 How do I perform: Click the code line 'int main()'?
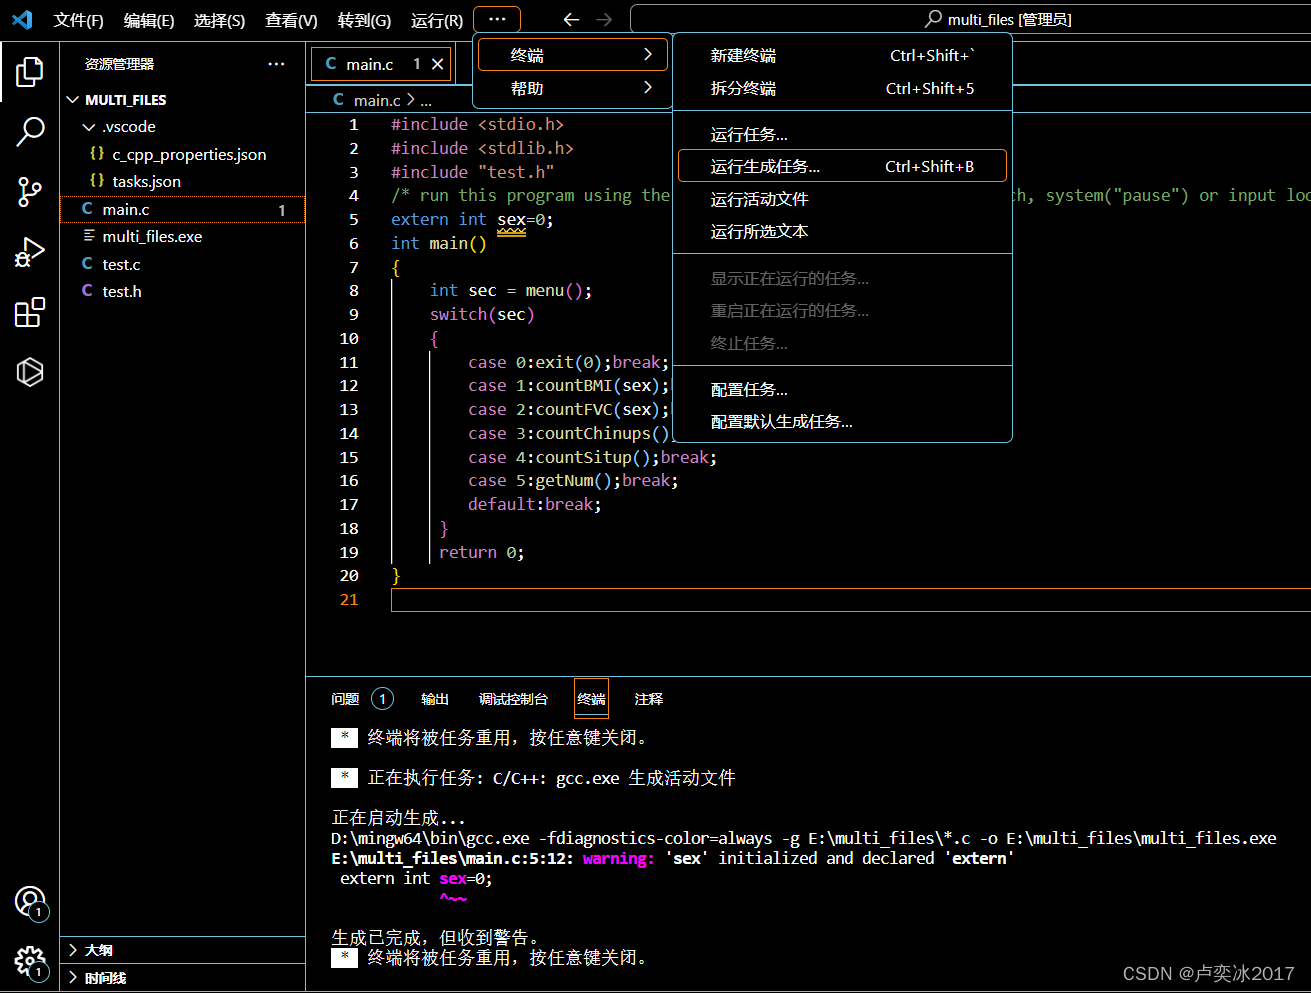(439, 243)
